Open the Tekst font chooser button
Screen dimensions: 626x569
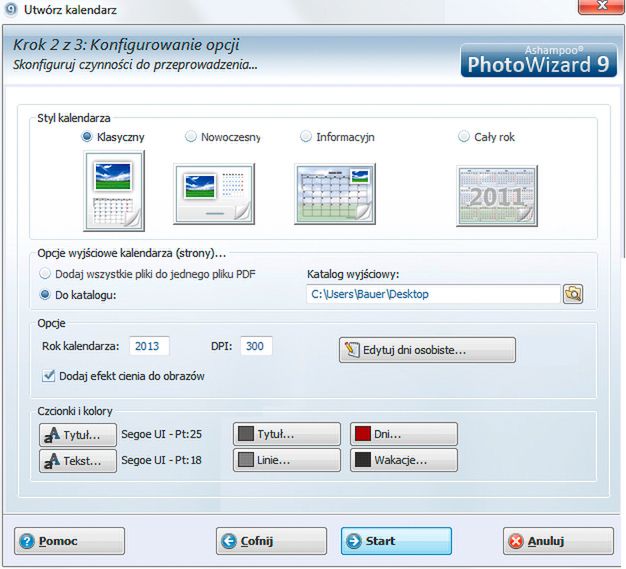[x=78, y=461]
